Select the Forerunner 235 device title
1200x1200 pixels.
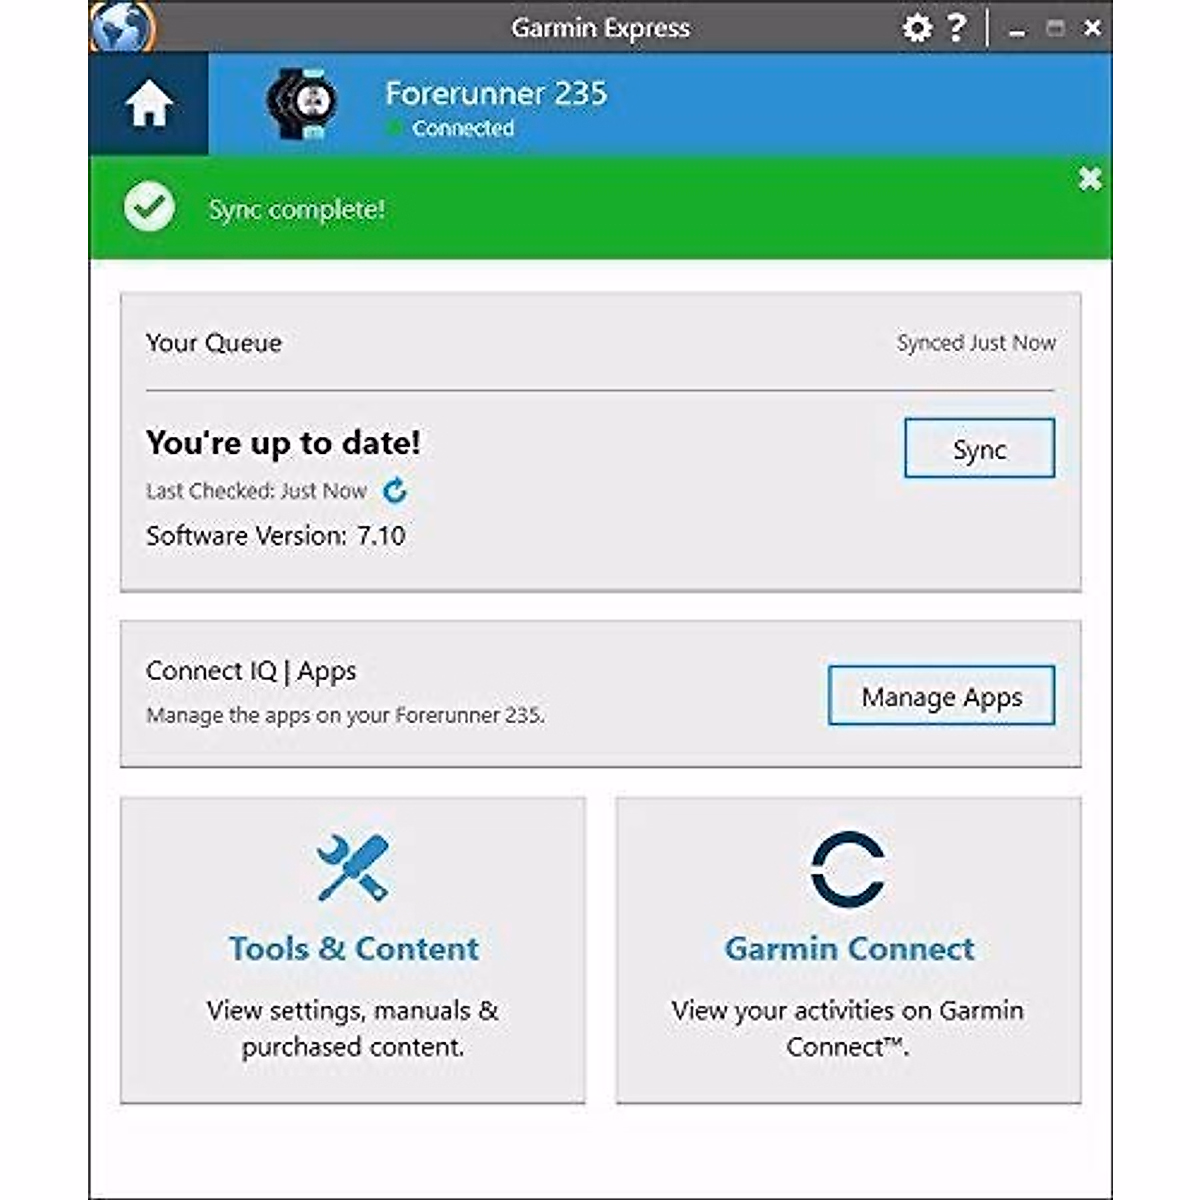(496, 93)
